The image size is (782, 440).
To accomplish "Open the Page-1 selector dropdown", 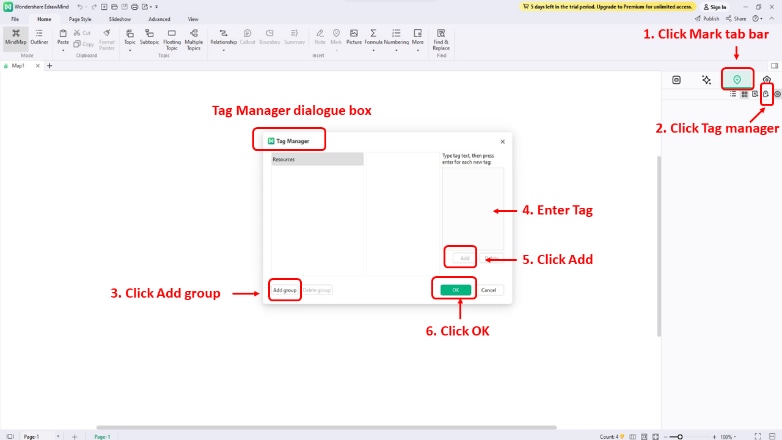I will (x=58, y=437).
